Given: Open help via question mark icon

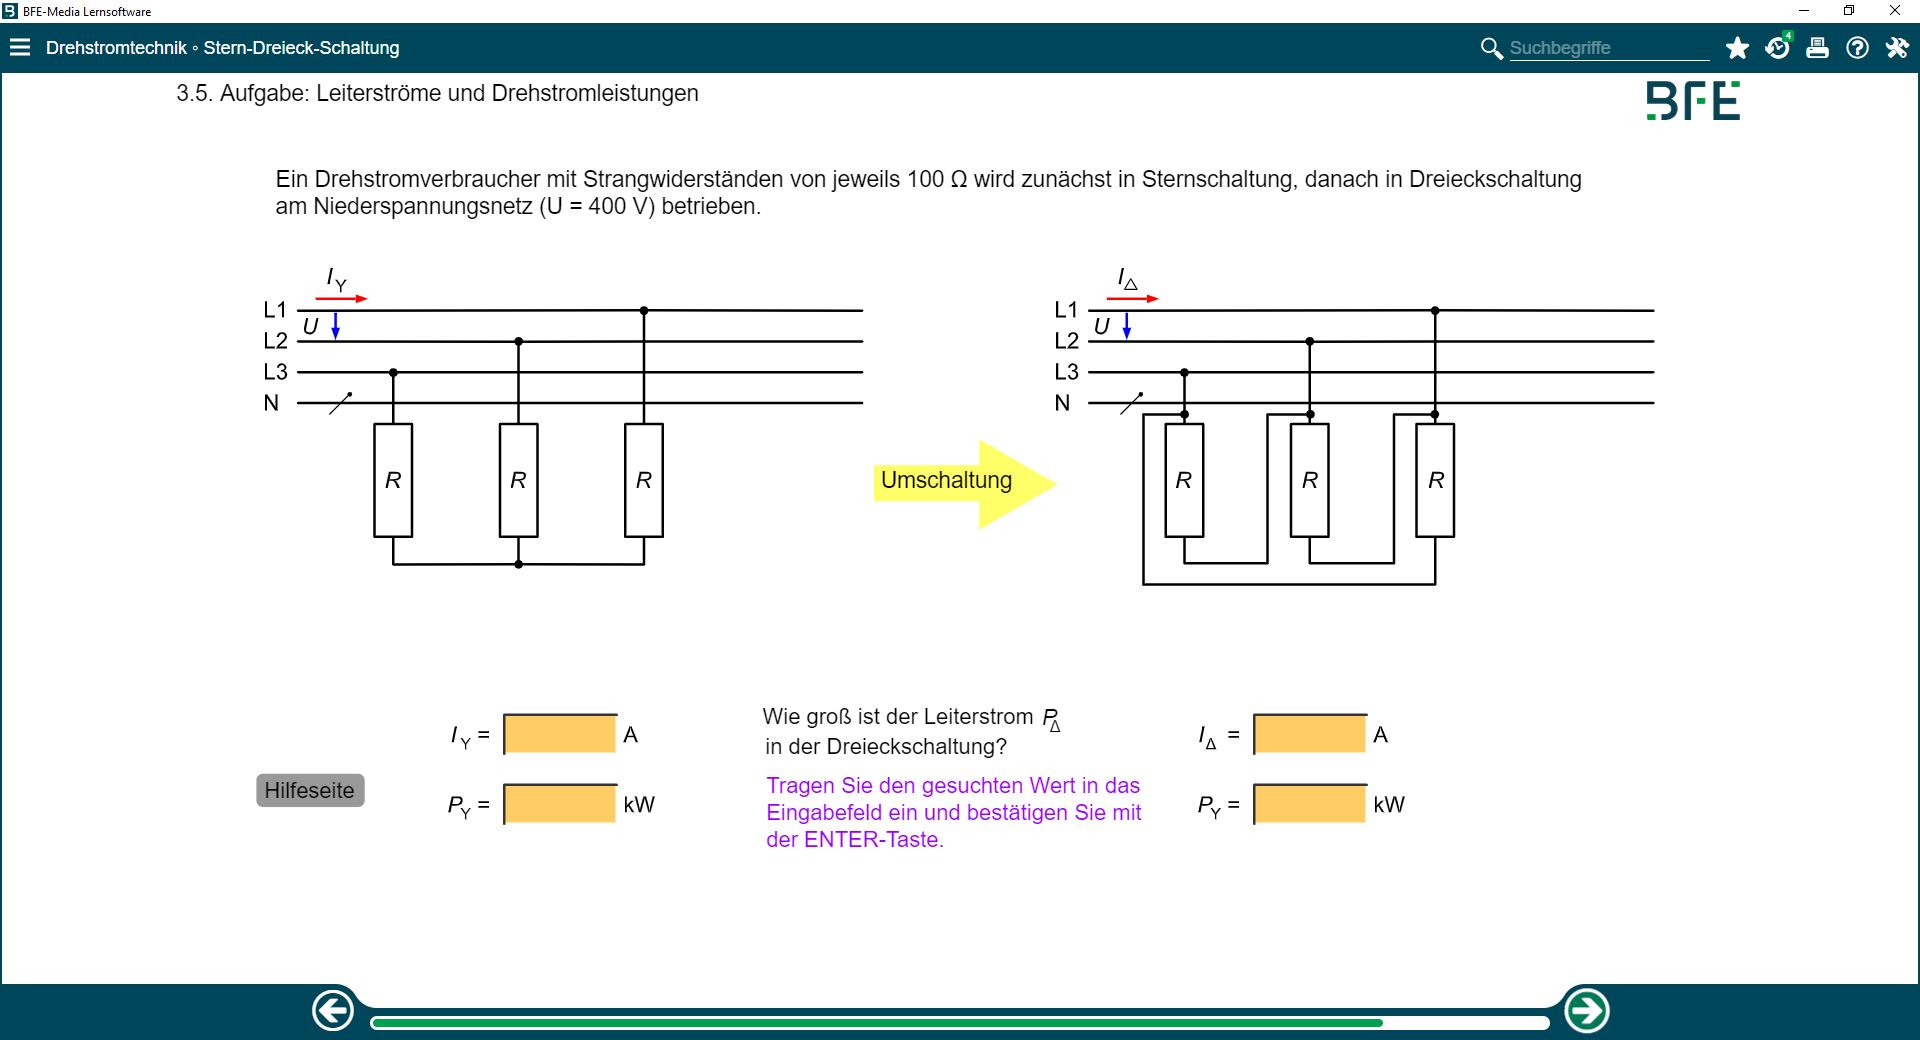Looking at the screenshot, I should tap(1857, 48).
